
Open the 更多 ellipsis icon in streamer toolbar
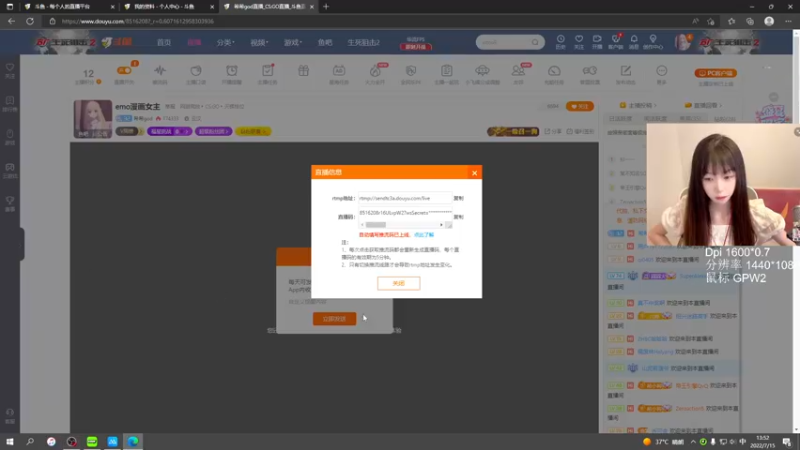click(661, 73)
